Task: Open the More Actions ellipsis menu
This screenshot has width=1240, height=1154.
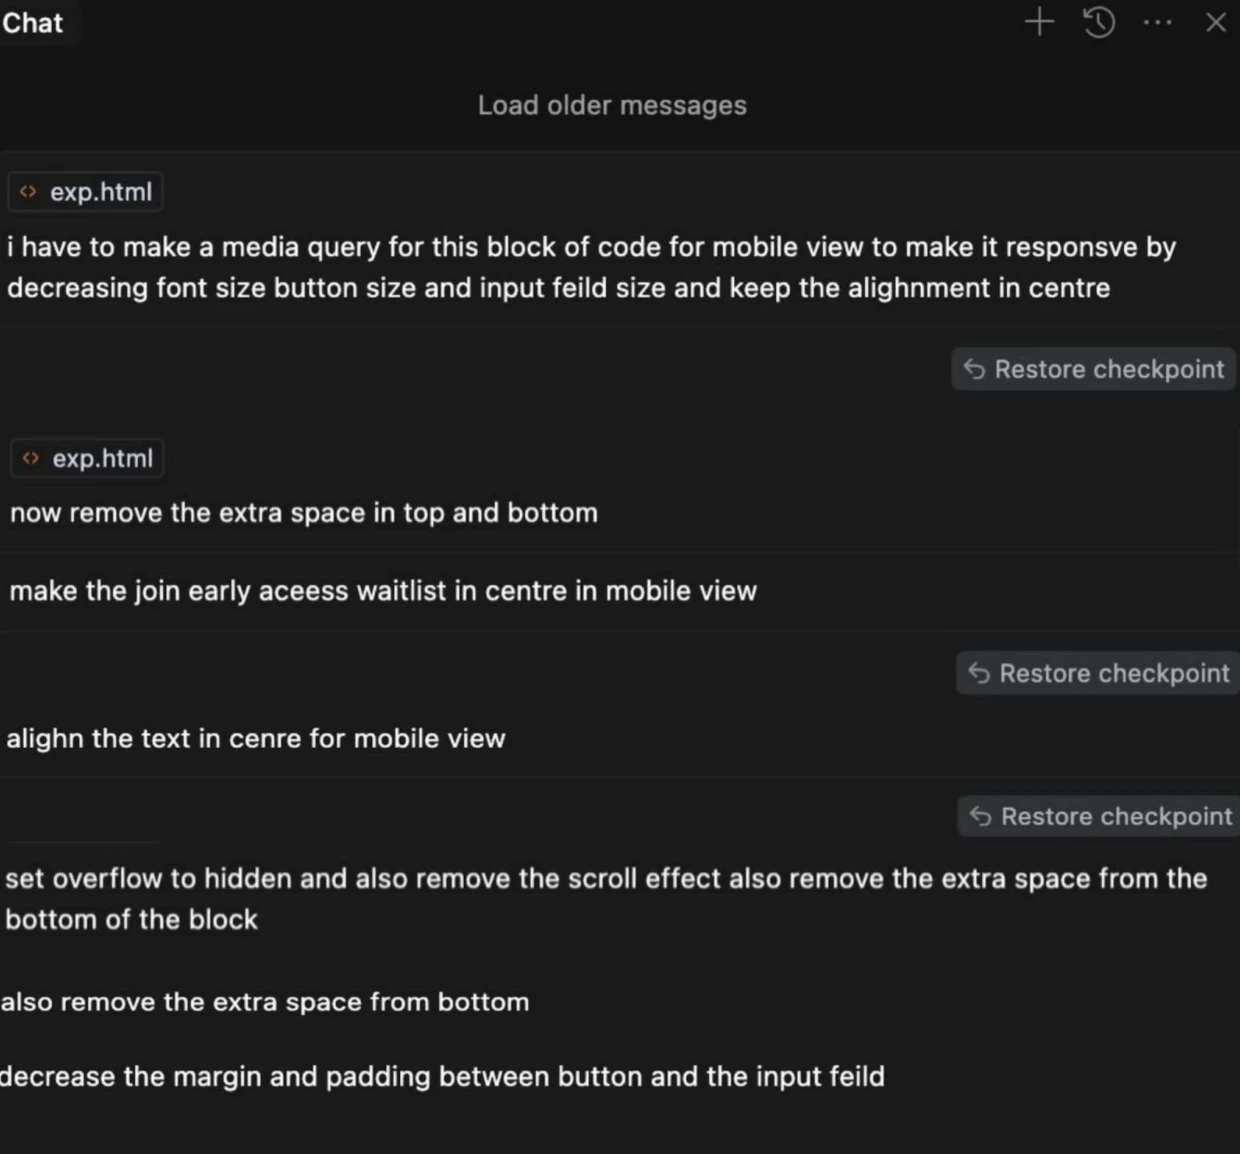Action: pyautogui.click(x=1157, y=22)
